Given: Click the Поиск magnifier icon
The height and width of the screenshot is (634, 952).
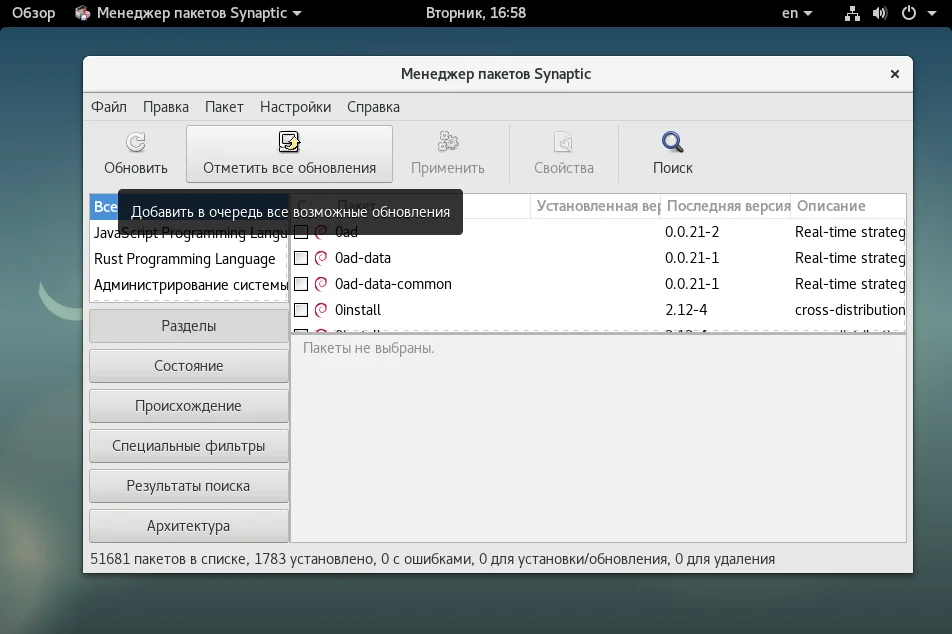Looking at the screenshot, I should pyautogui.click(x=673, y=142).
